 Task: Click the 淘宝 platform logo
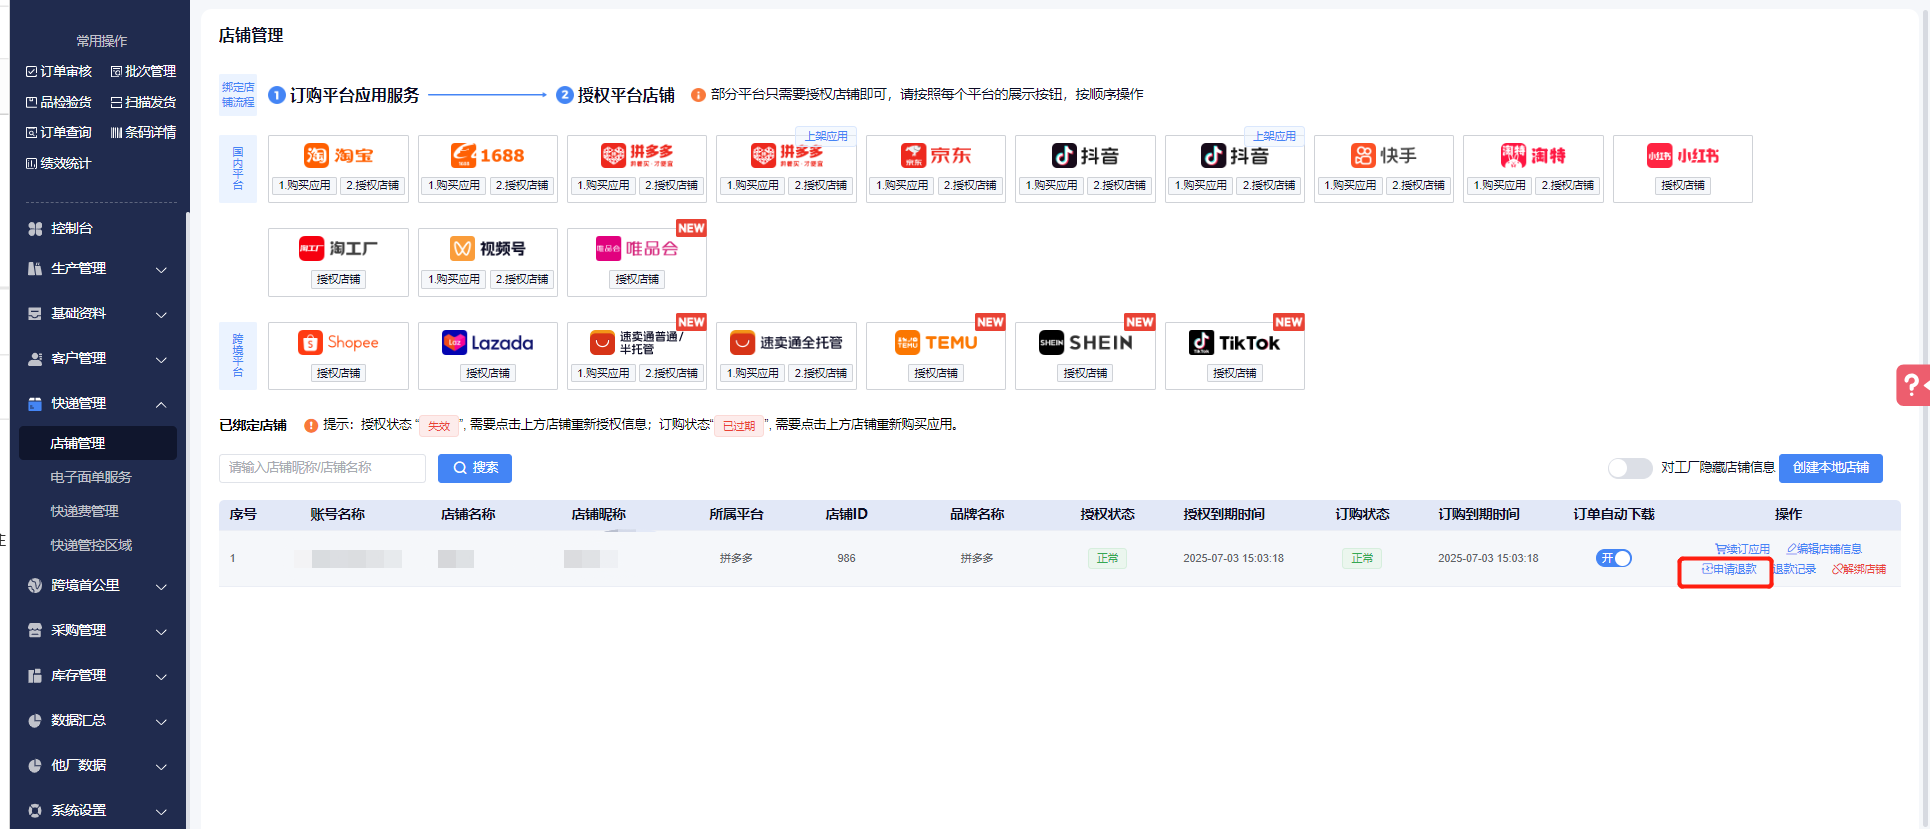[x=338, y=155]
